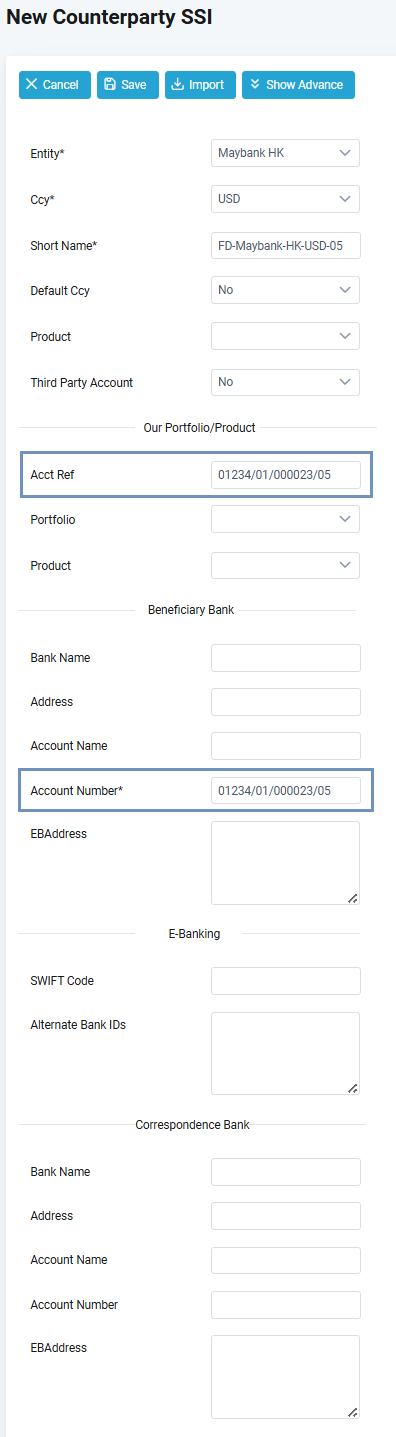Open the Portfolio dropdown
This screenshot has height=1437, width=396.
coord(285,519)
